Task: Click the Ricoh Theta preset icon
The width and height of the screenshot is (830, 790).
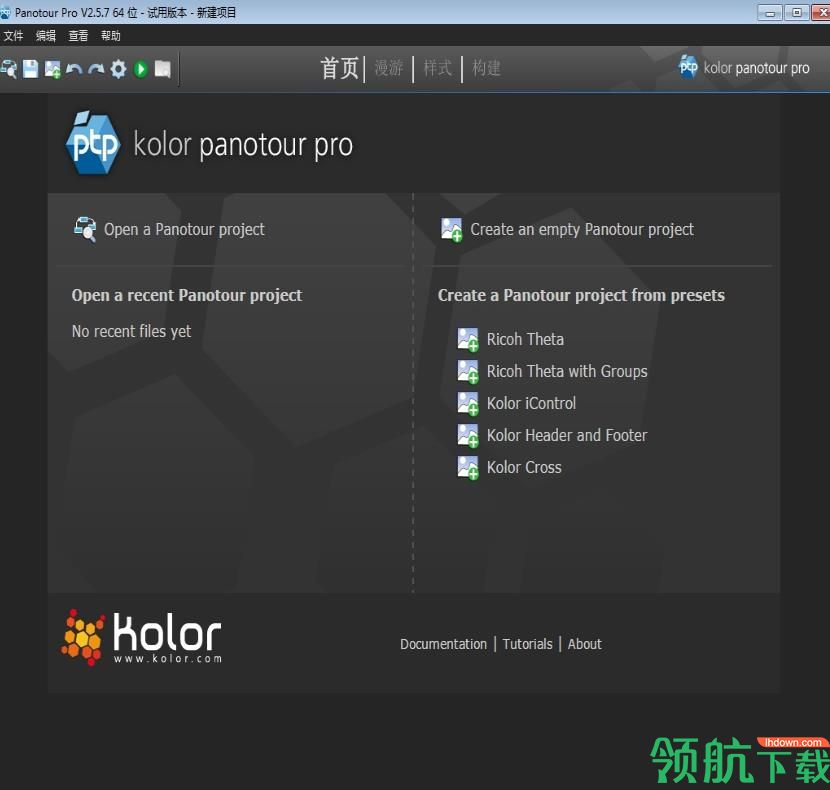Action: tap(468, 339)
